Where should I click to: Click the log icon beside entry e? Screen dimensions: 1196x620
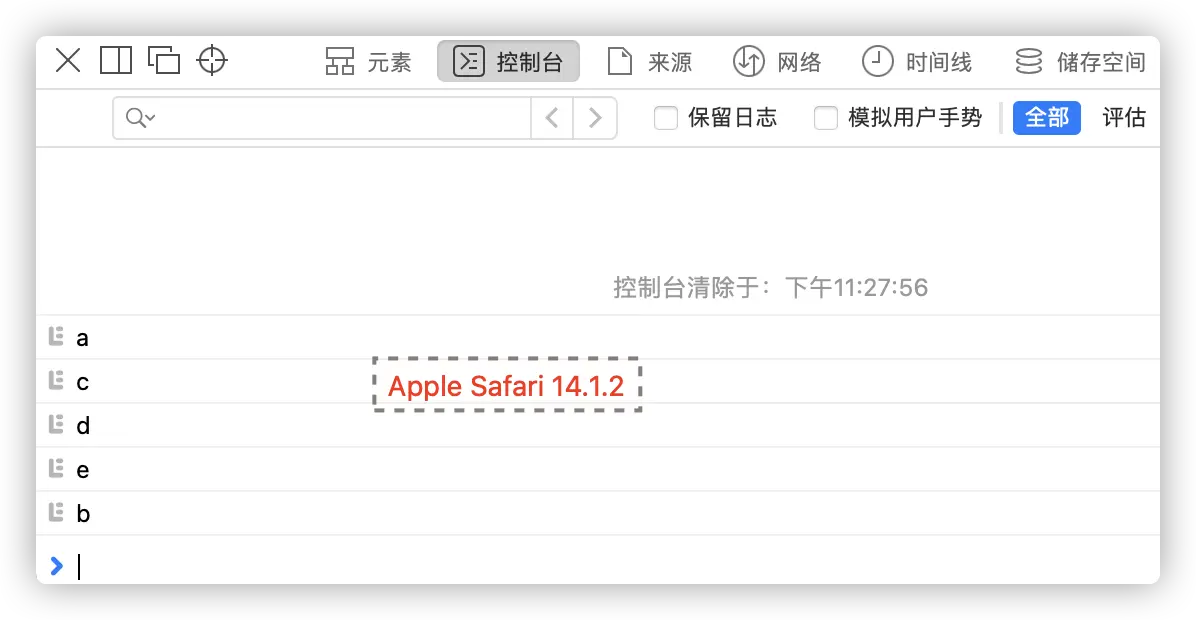pyautogui.click(x=56, y=468)
